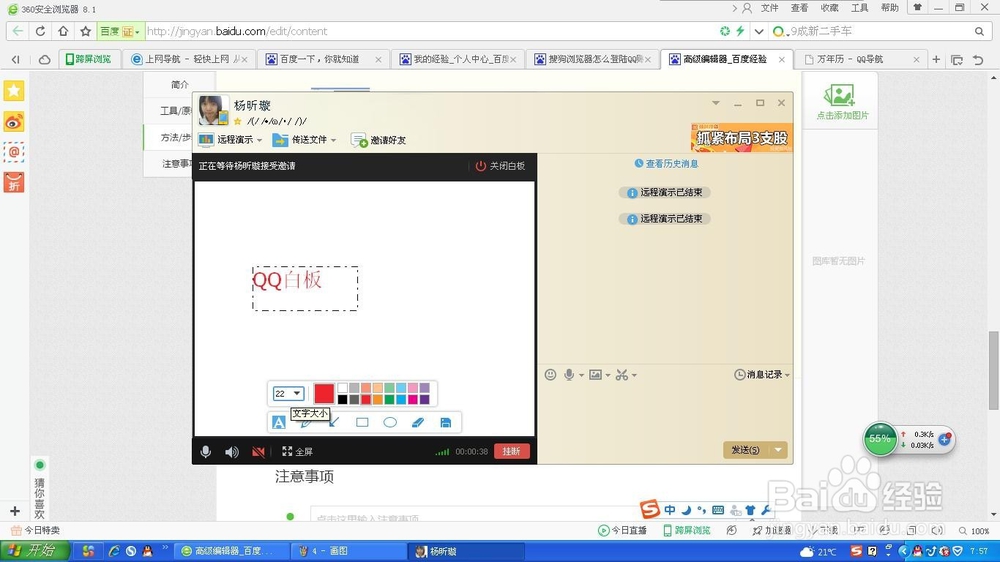Select the rectangle shape tool

(x=362, y=422)
